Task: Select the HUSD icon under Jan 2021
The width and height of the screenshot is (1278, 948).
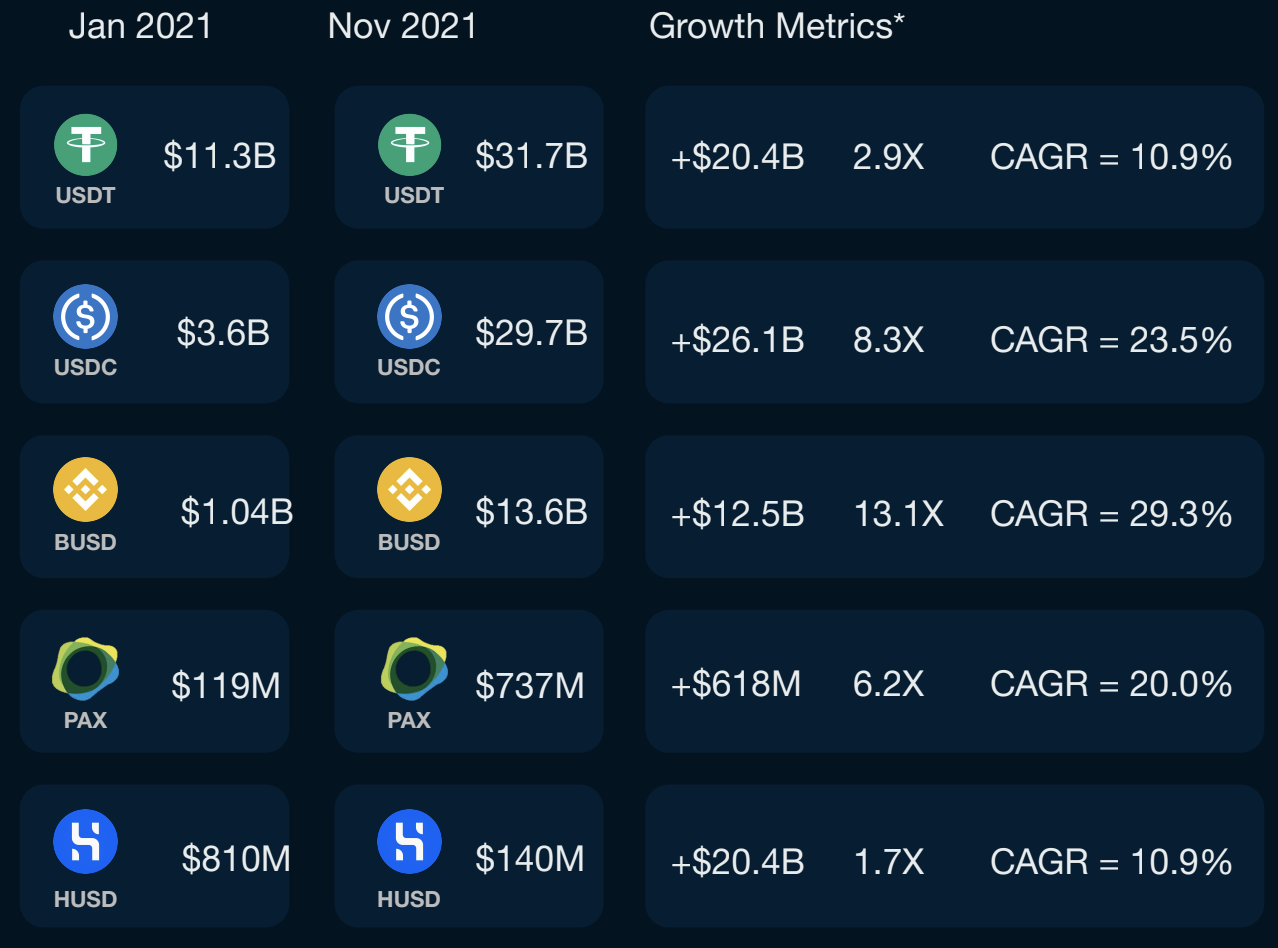Action: [x=85, y=842]
